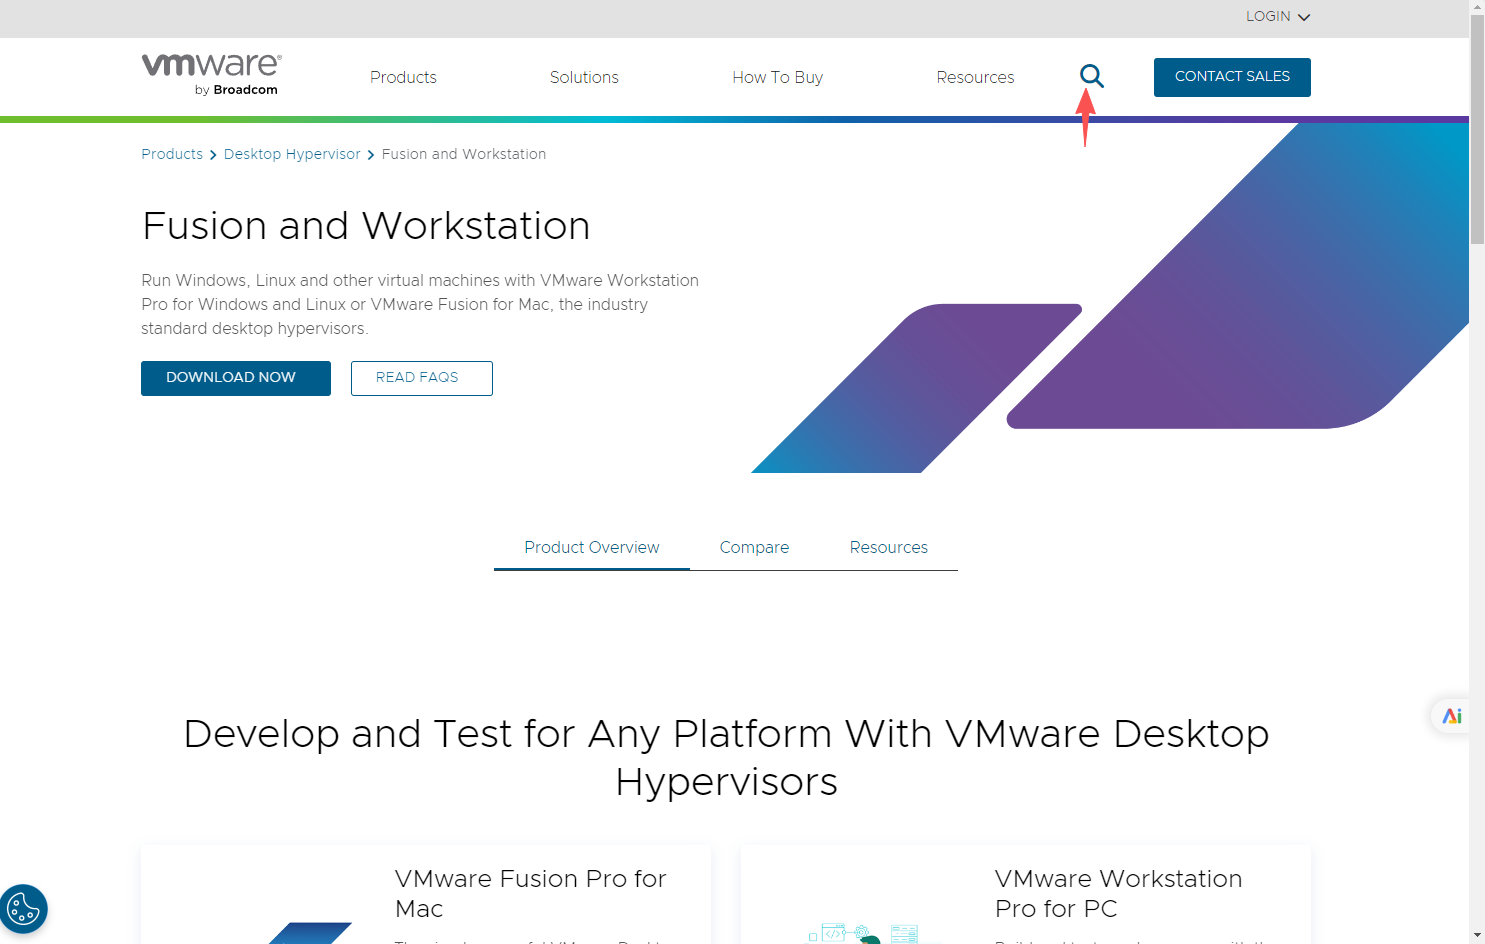
Task: Open the Products navigation menu
Action: click(403, 77)
